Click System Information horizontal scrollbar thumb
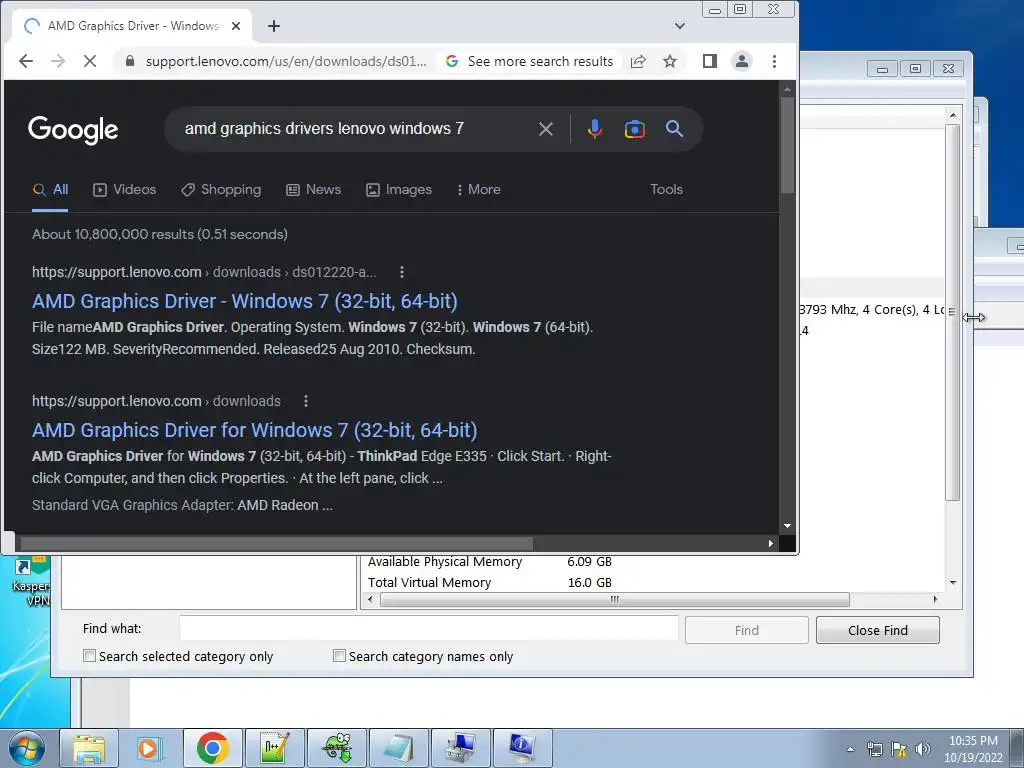The width and height of the screenshot is (1024, 768). pyautogui.click(x=615, y=600)
